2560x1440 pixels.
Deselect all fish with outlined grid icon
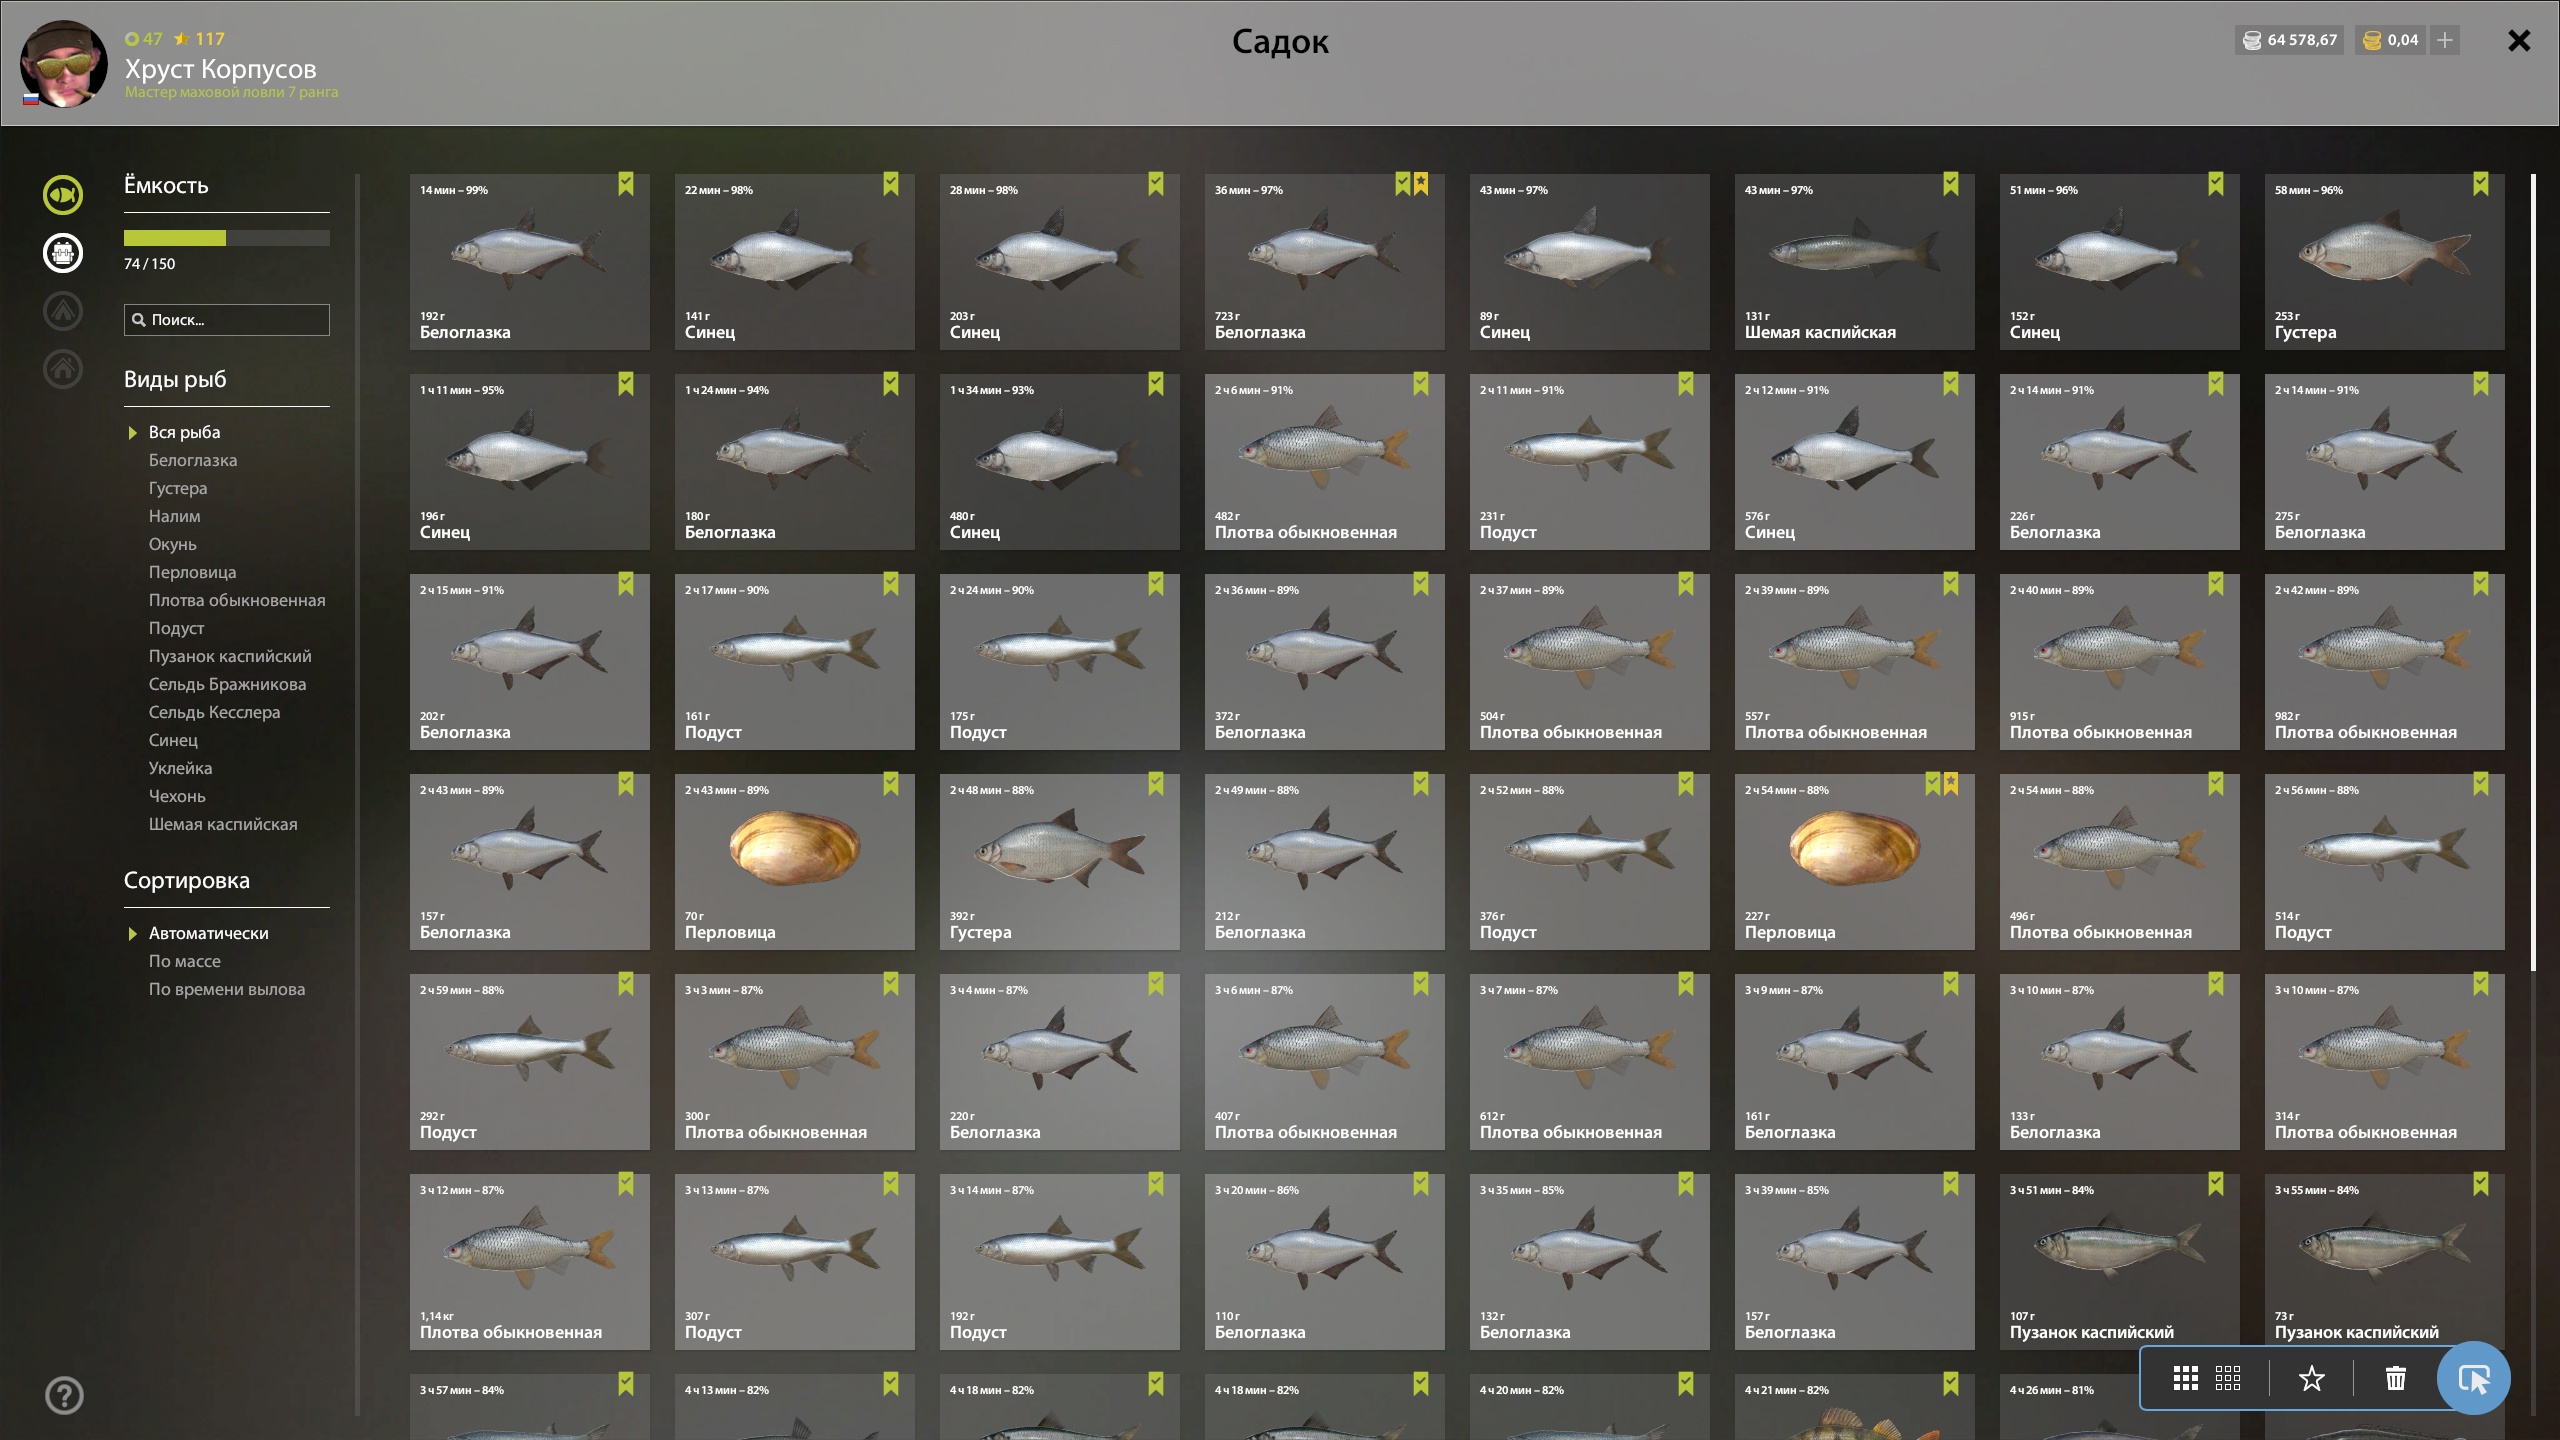click(2228, 1378)
